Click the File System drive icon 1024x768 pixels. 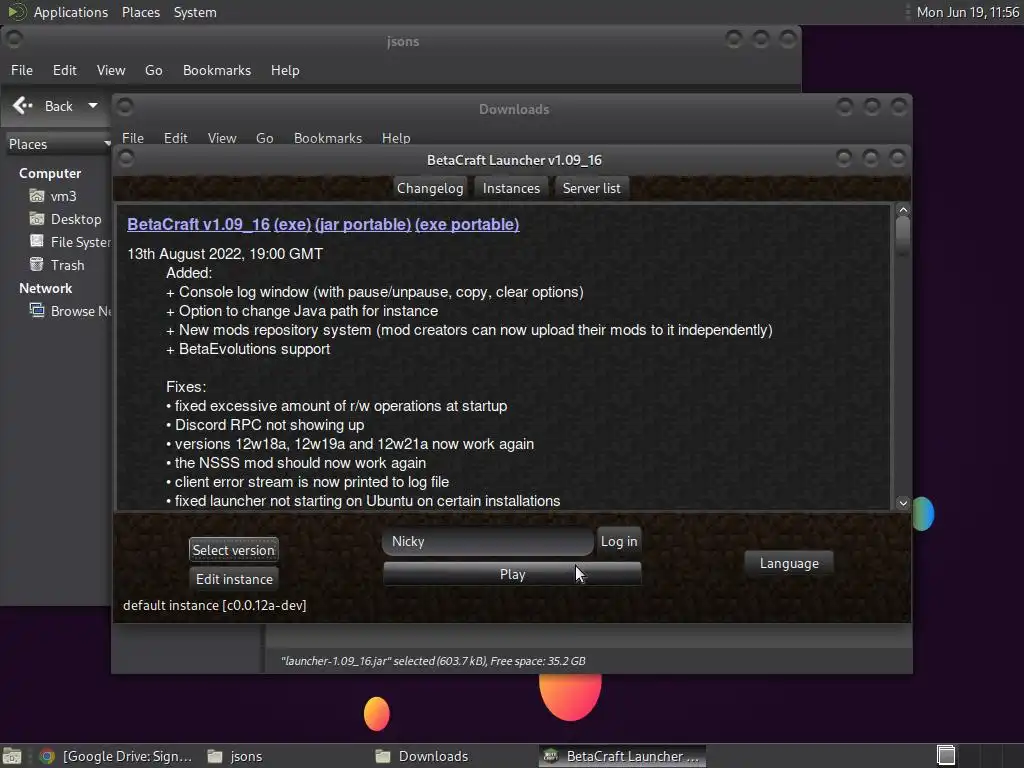pyautogui.click(x=37, y=242)
